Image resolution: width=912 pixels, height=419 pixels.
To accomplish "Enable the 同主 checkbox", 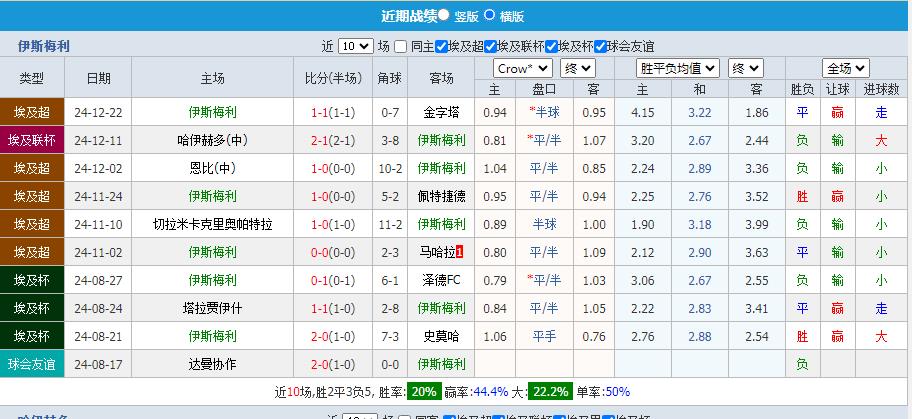I will [401, 46].
